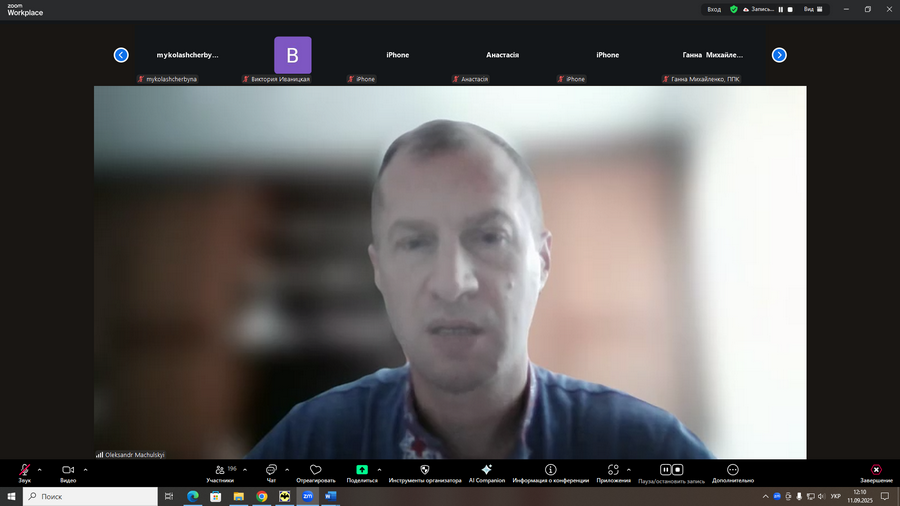This screenshot has height=506, width=900.
Task: Toggle the camera with Видео button
Action: 68,470
